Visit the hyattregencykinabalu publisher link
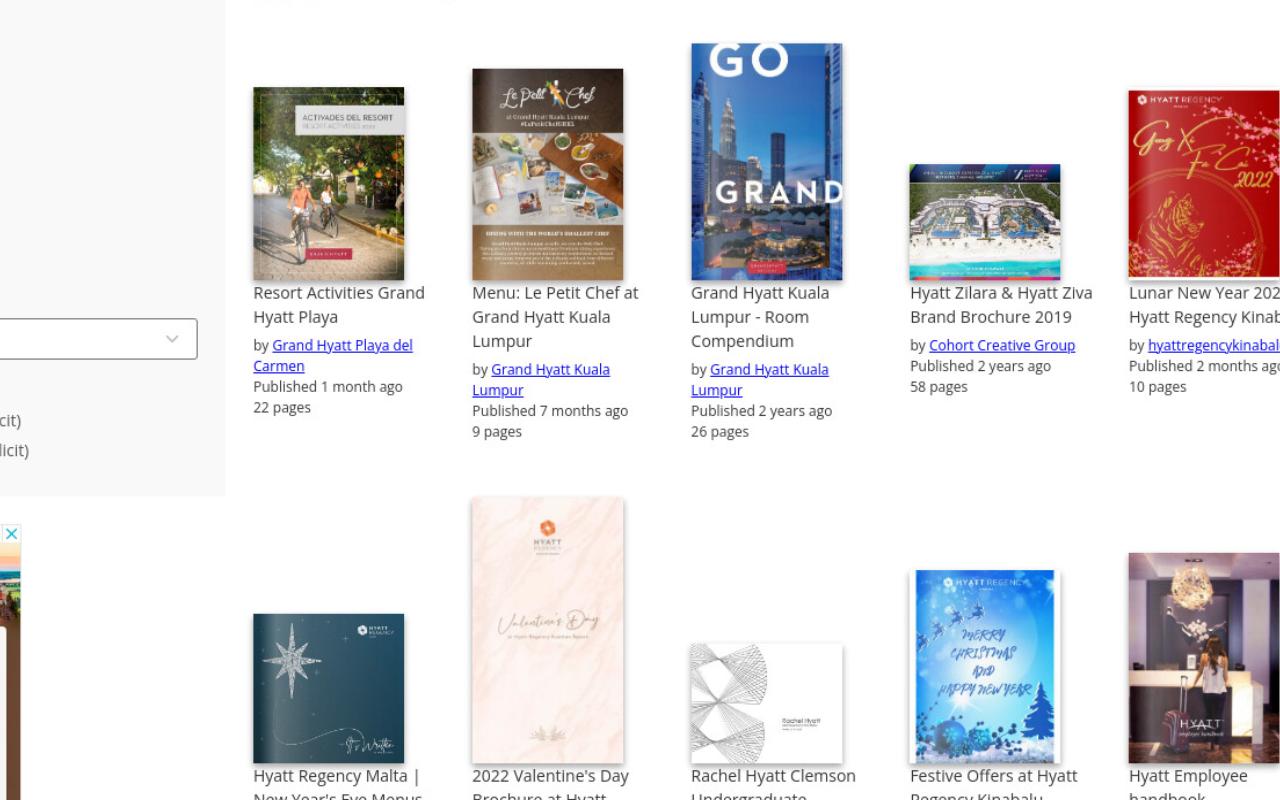 pyautogui.click(x=1214, y=345)
